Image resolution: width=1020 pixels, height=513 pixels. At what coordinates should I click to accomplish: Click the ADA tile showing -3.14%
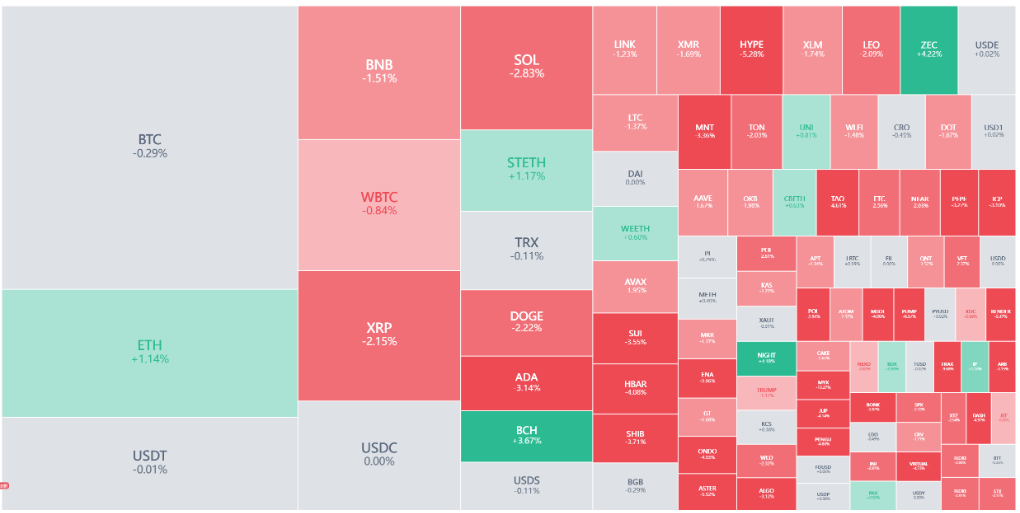[x=526, y=382]
